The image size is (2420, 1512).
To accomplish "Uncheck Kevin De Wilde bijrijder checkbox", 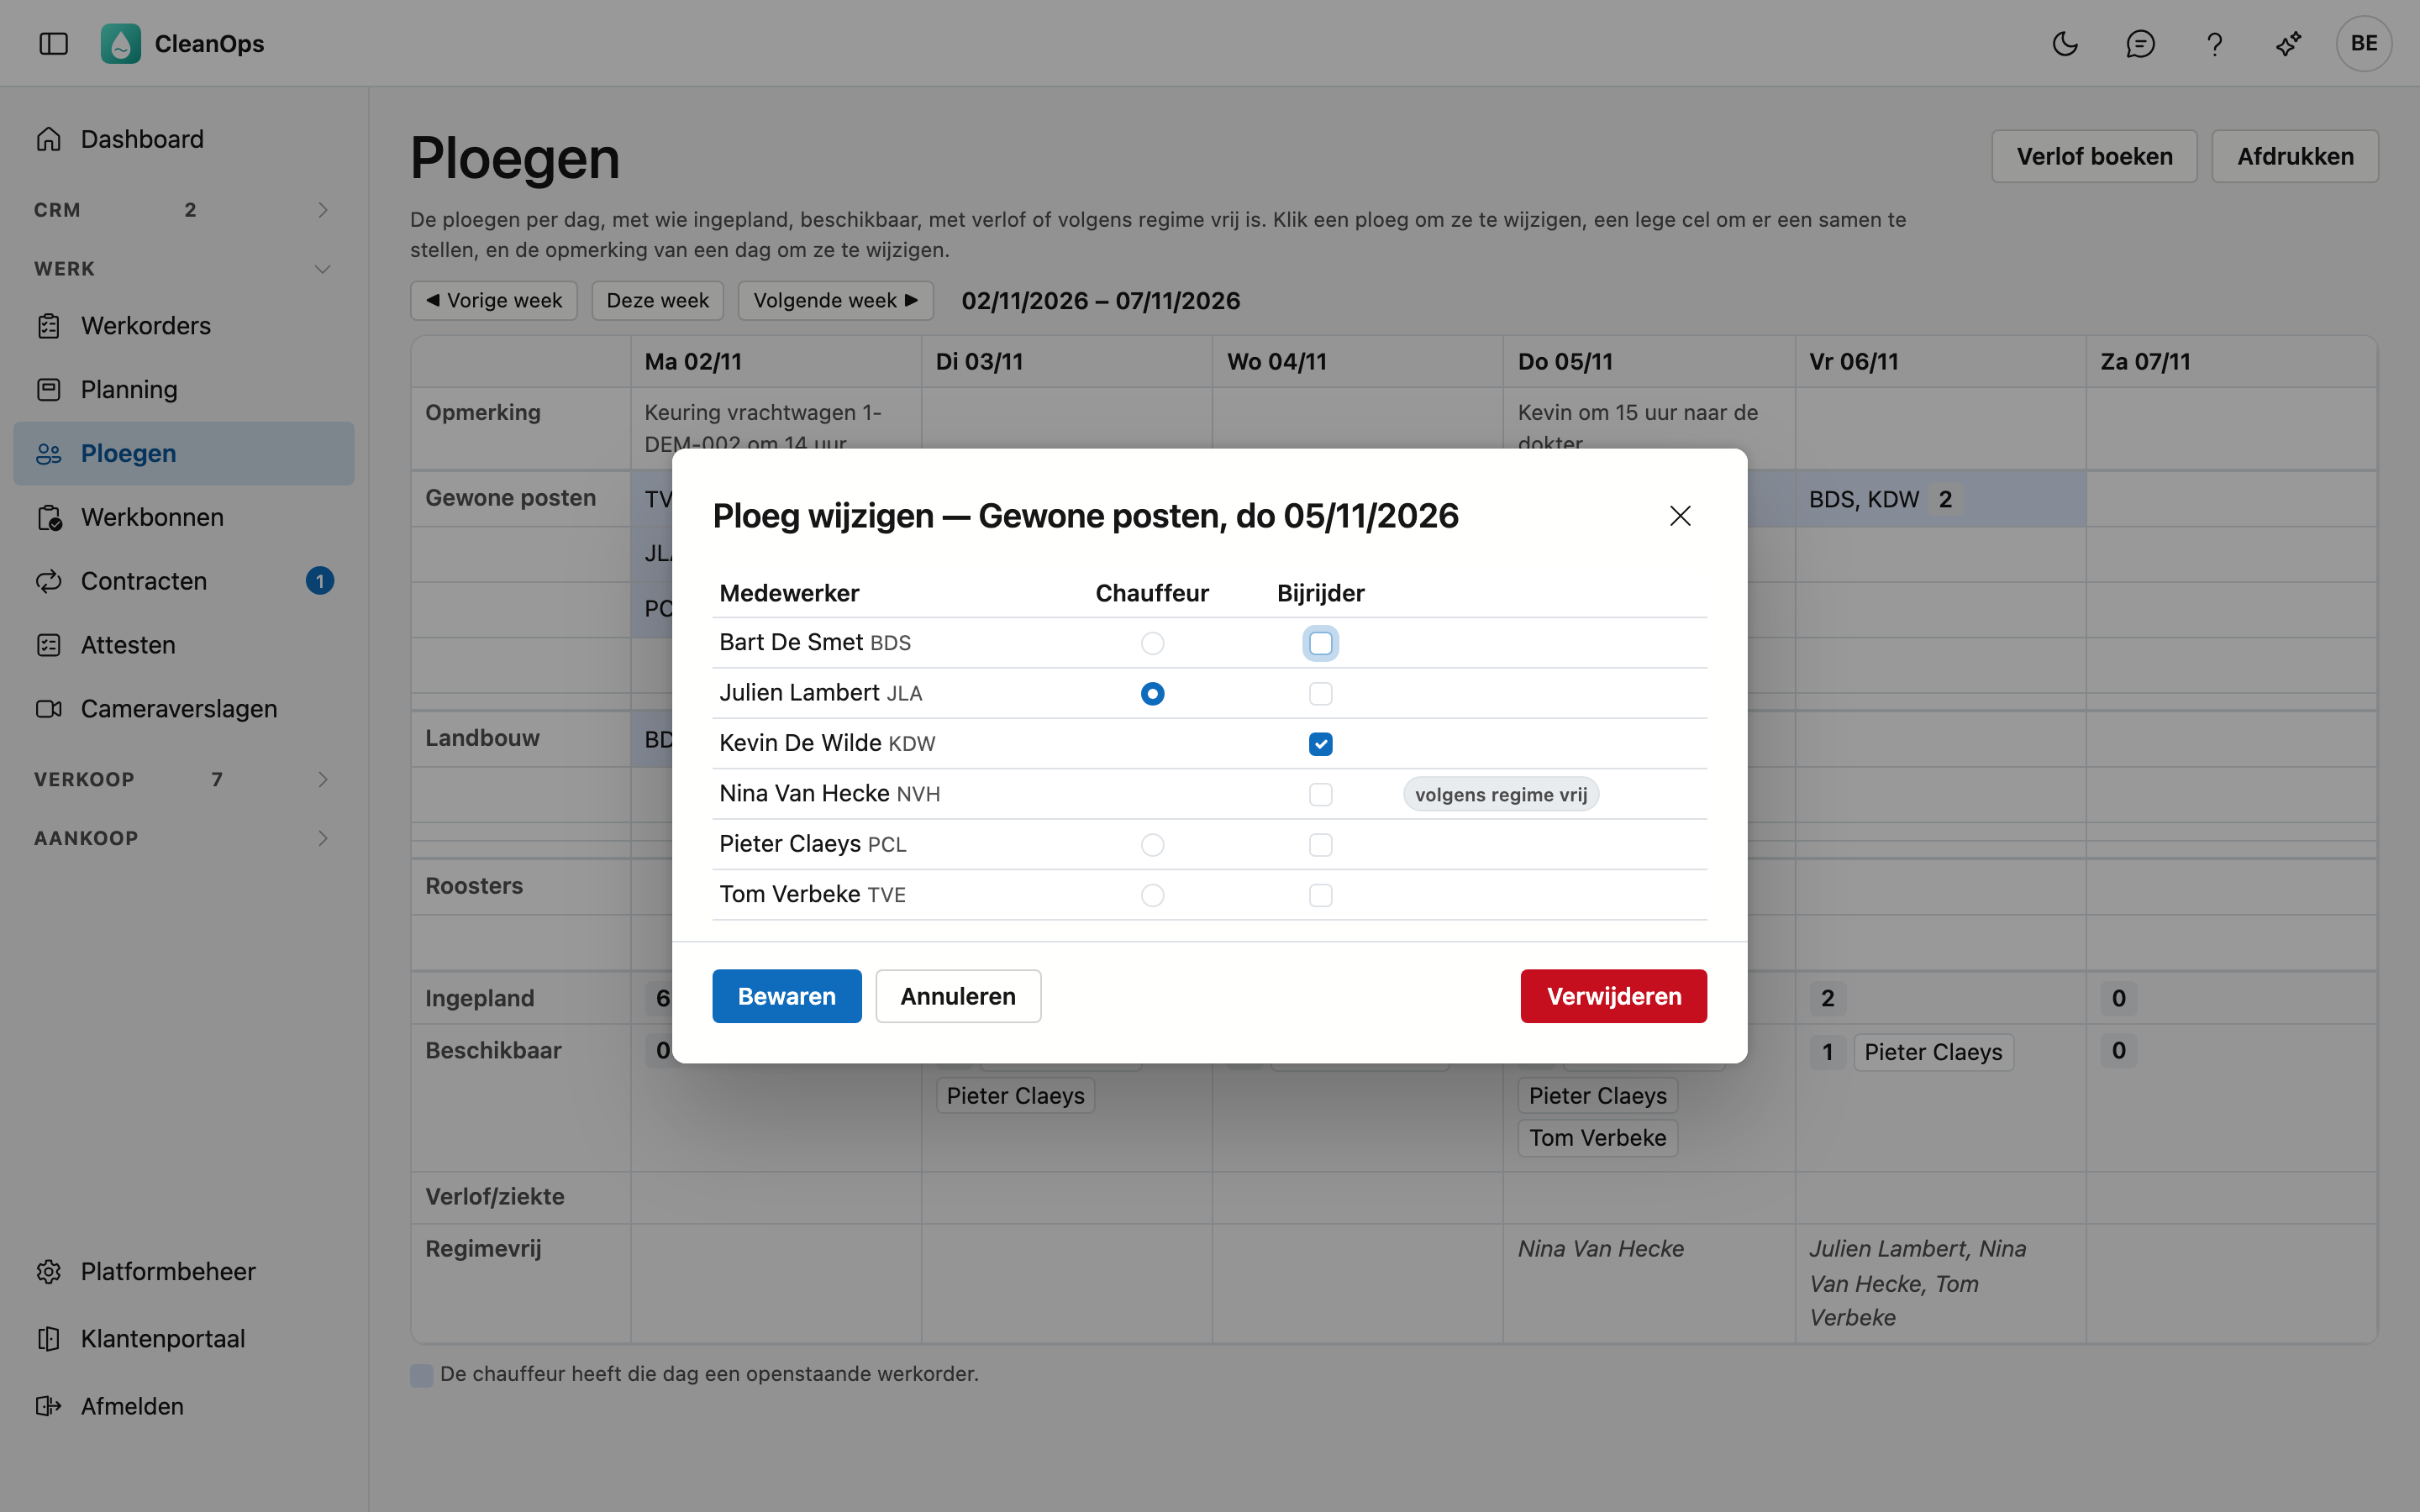I will point(1320,744).
